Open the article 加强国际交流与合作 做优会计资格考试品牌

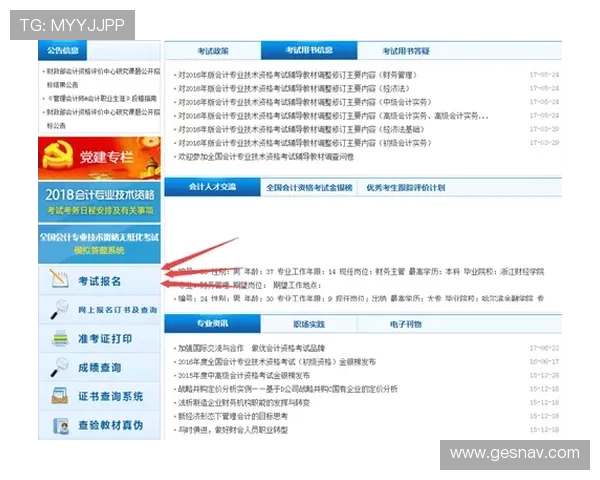(251, 348)
